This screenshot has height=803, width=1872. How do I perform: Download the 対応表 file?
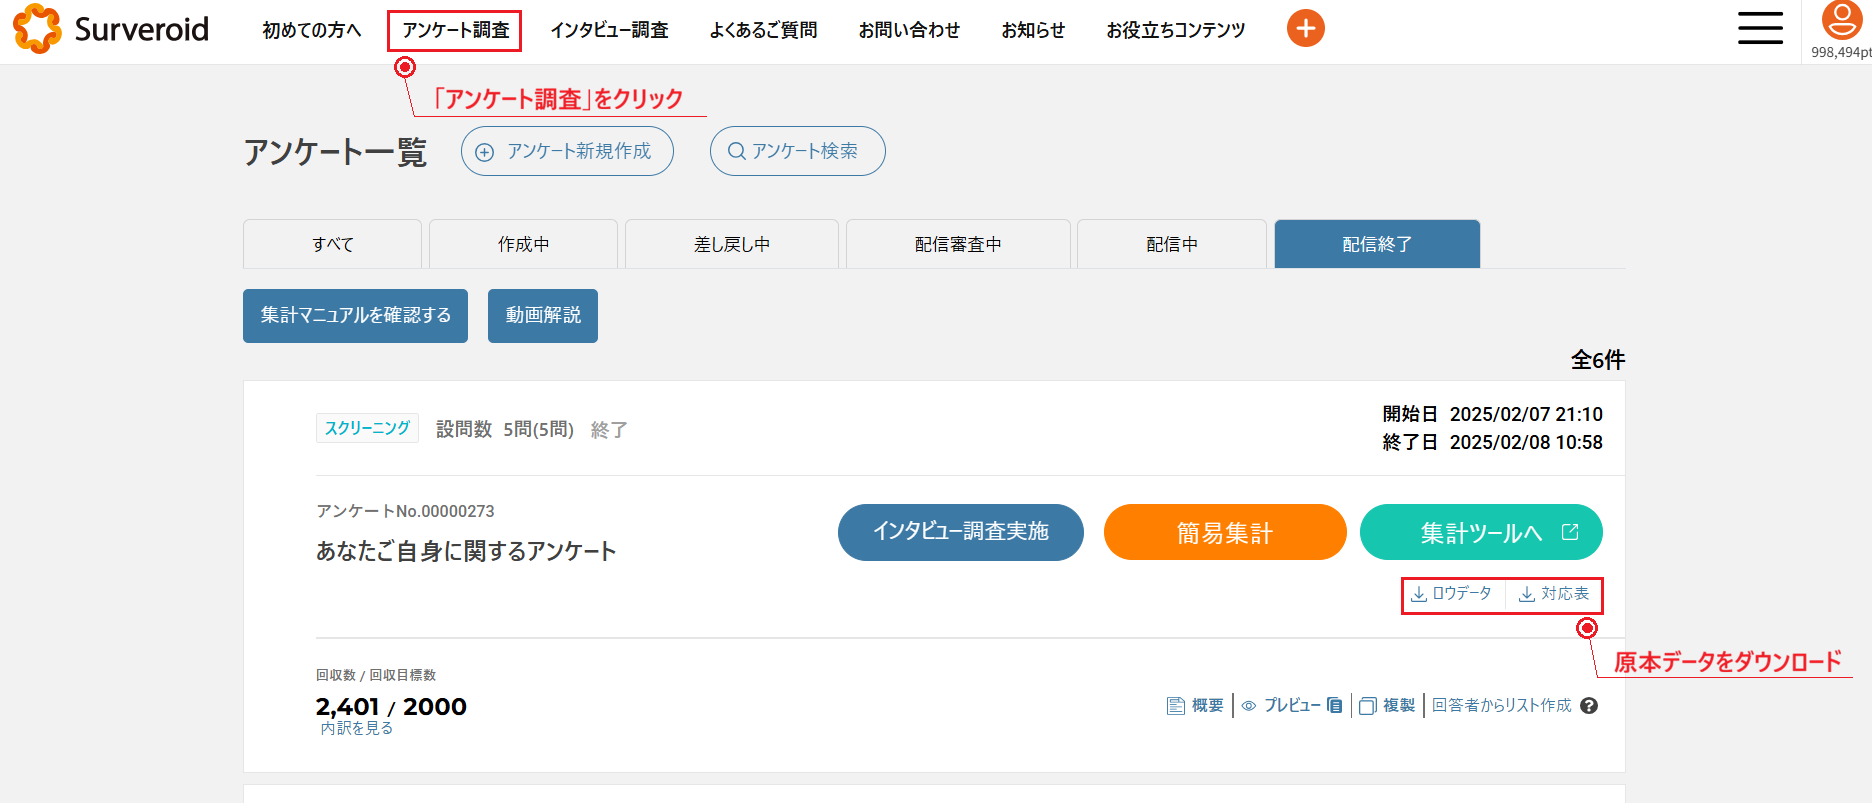tap(1554, 594)
